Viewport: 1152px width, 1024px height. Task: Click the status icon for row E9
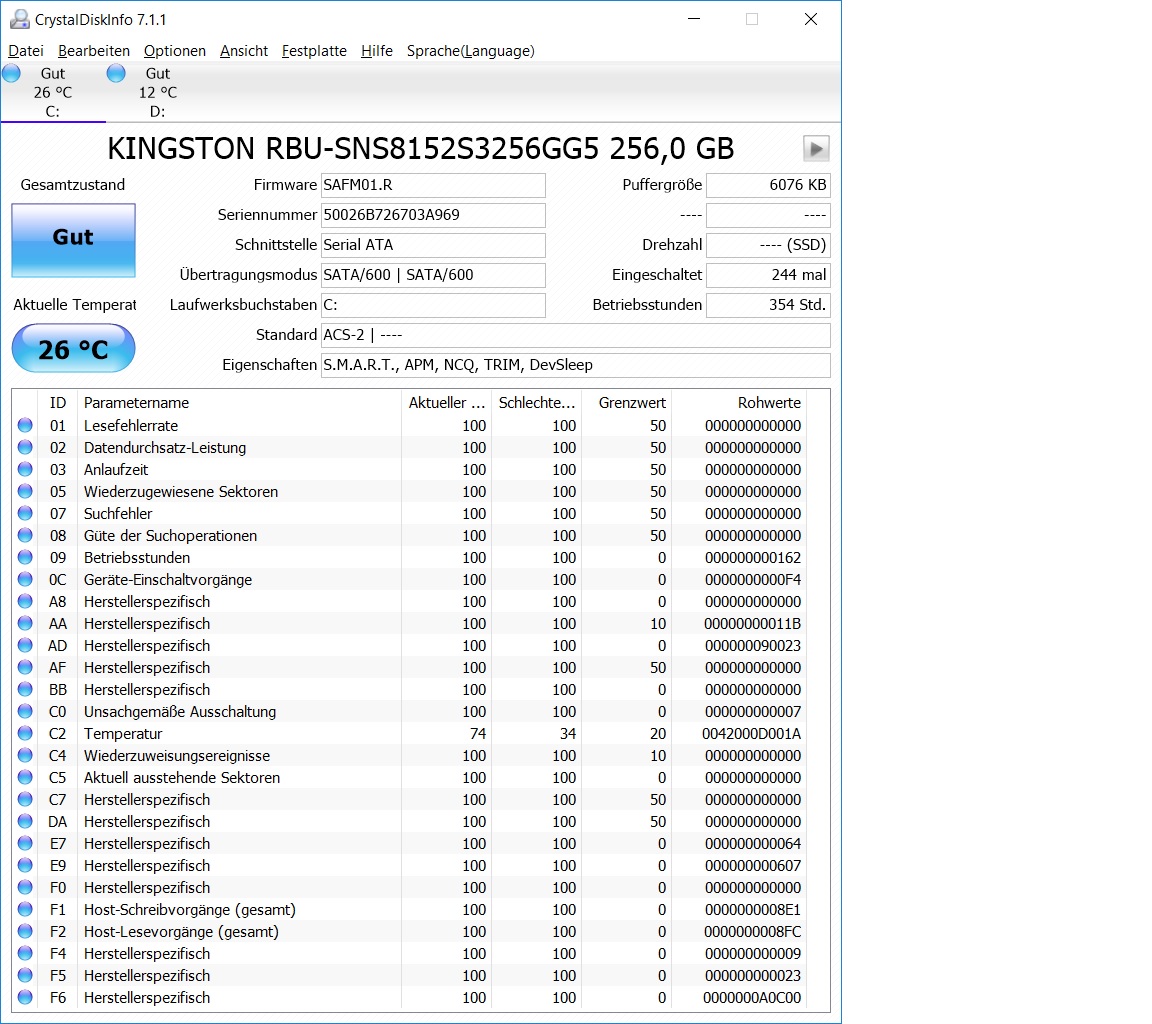click(x=25, y=865)
